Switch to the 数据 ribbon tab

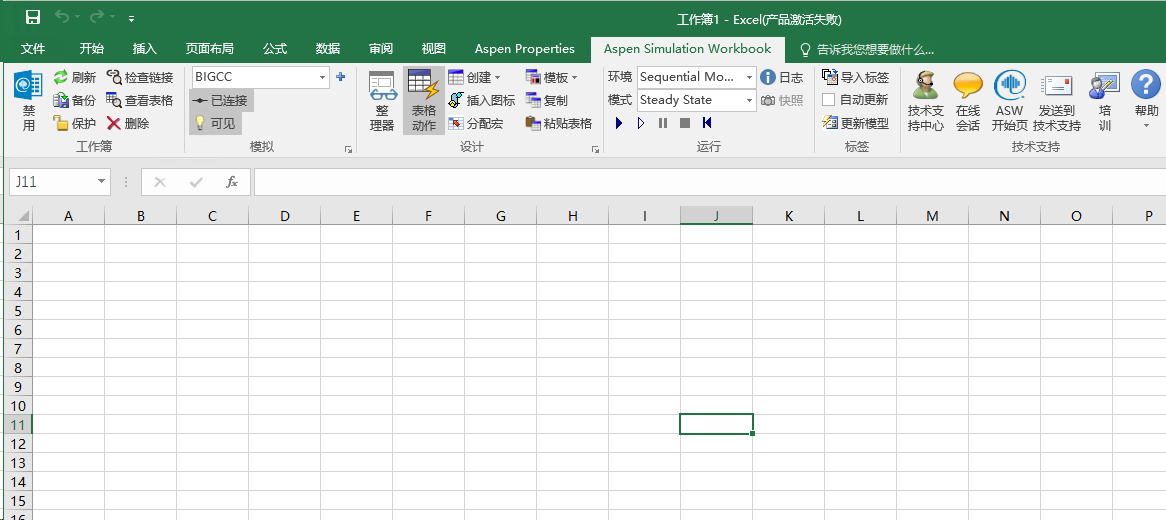point(328,49)
